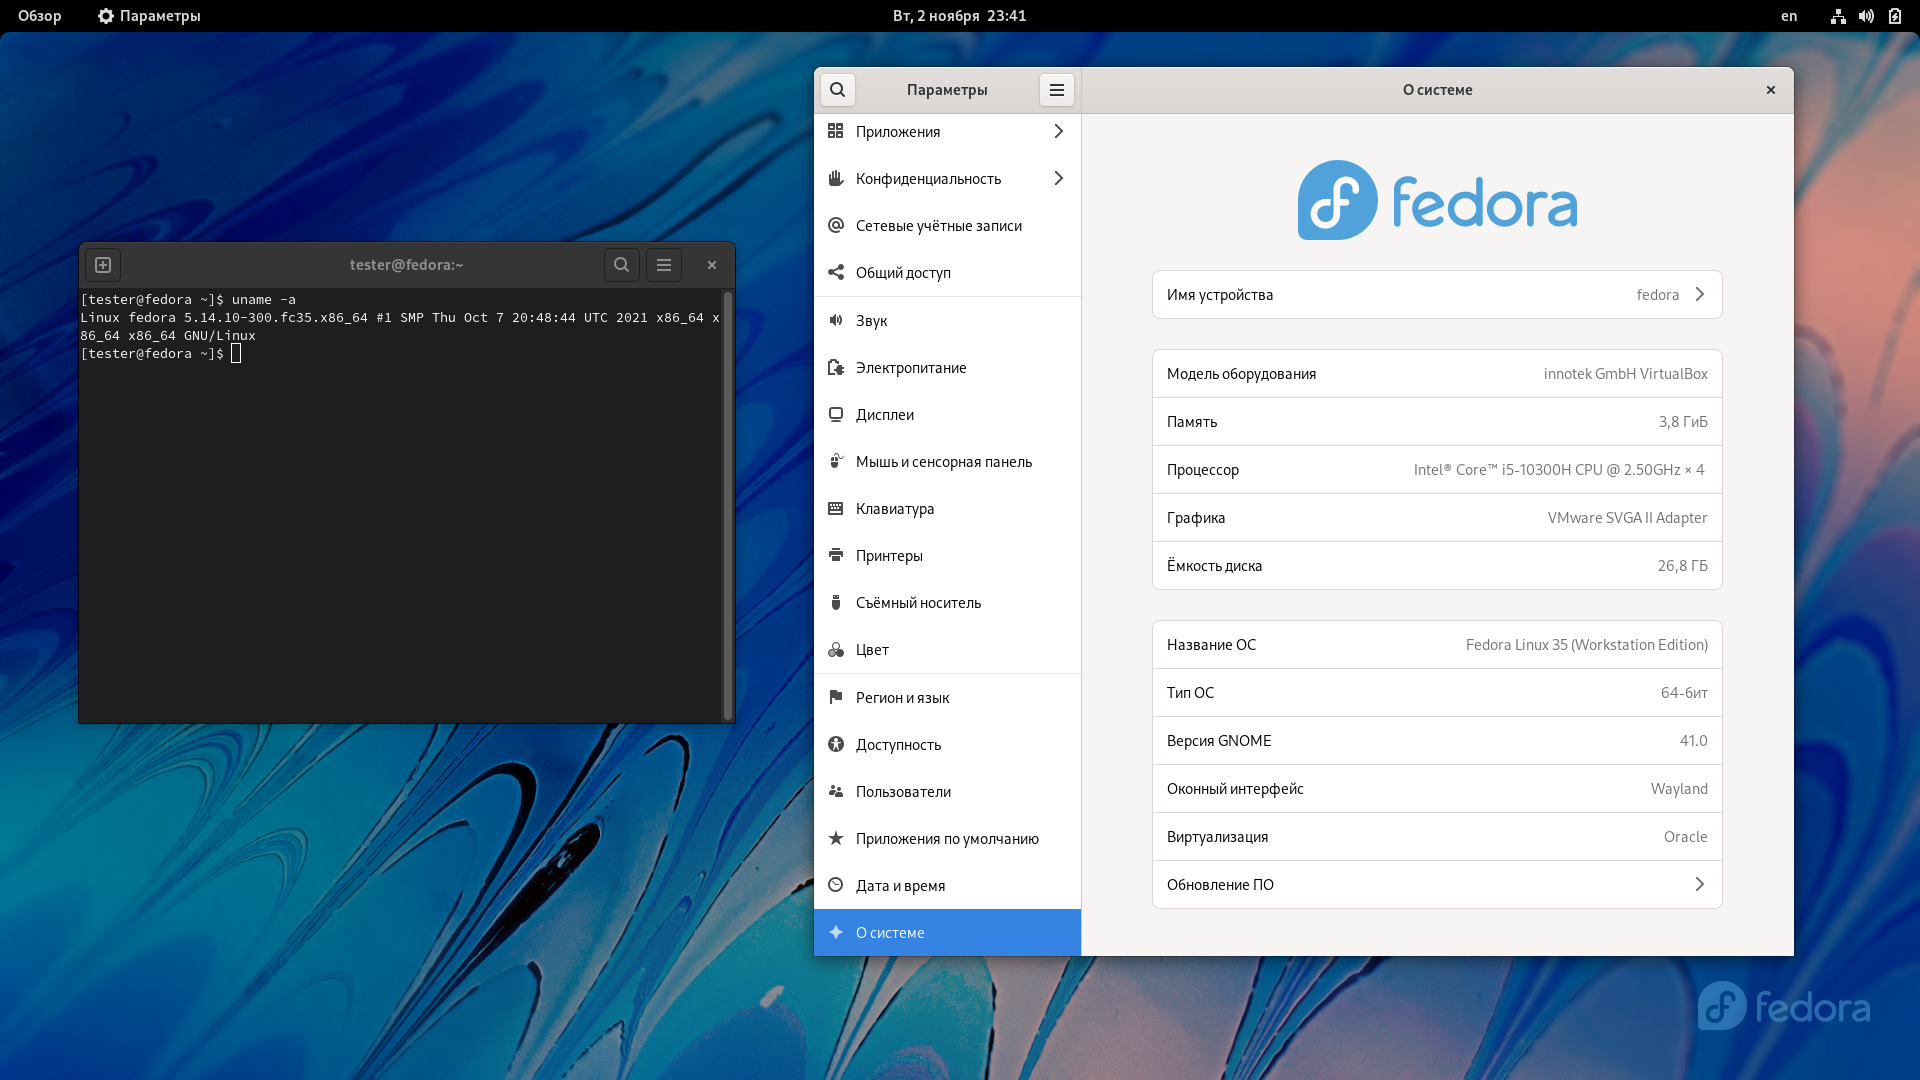Add a new terminal tab
This screenshot has width=1920, height=1080.
tap(103, 265)
